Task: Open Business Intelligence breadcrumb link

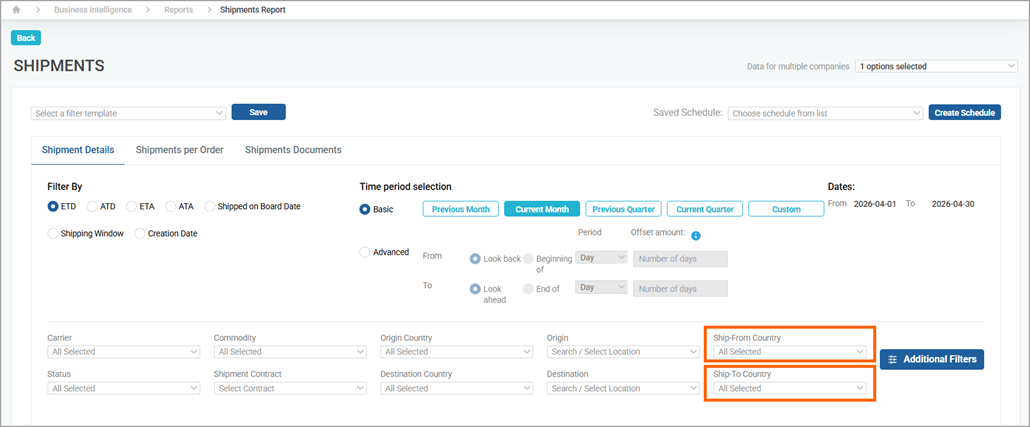Action: point(93,10)
